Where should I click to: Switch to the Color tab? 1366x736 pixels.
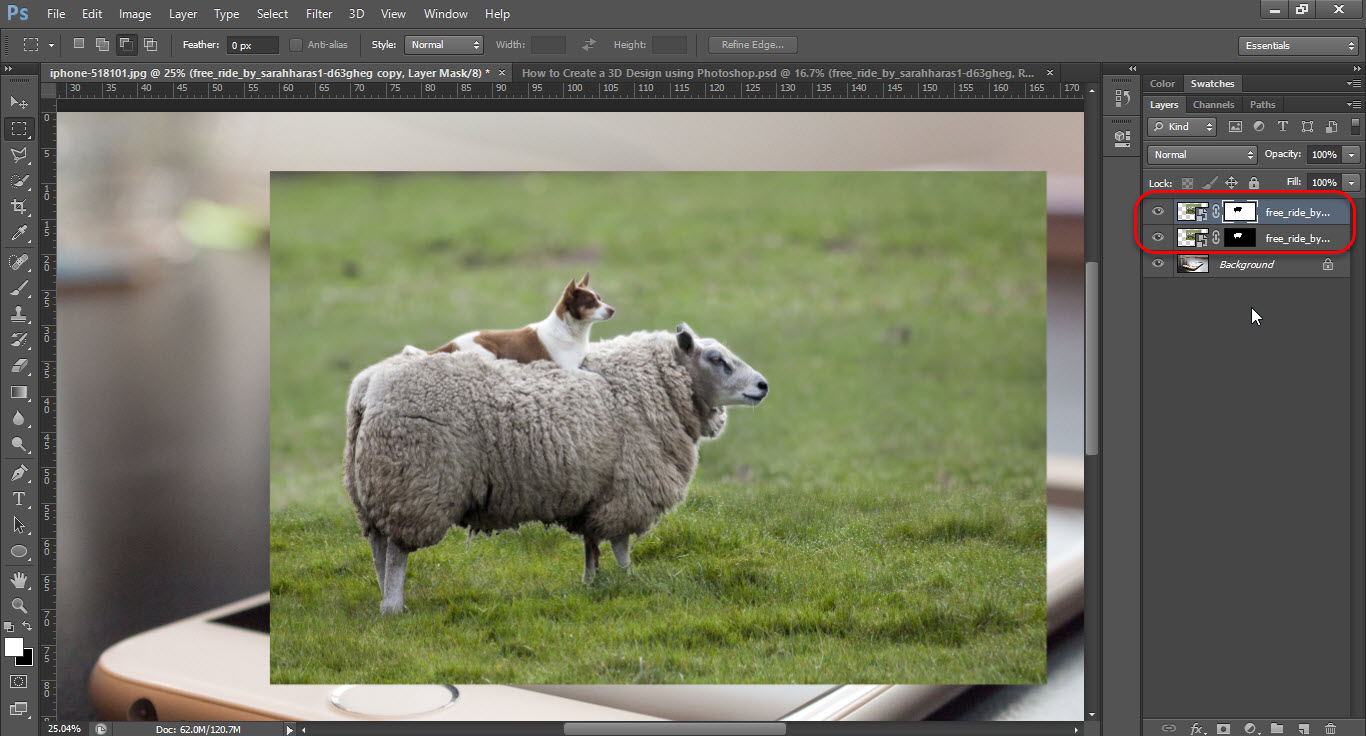(1162, 84)
